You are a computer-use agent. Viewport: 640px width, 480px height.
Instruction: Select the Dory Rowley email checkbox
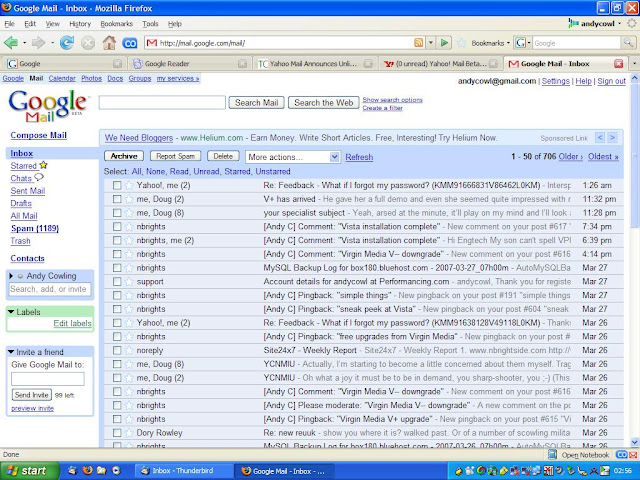point(117,433)
